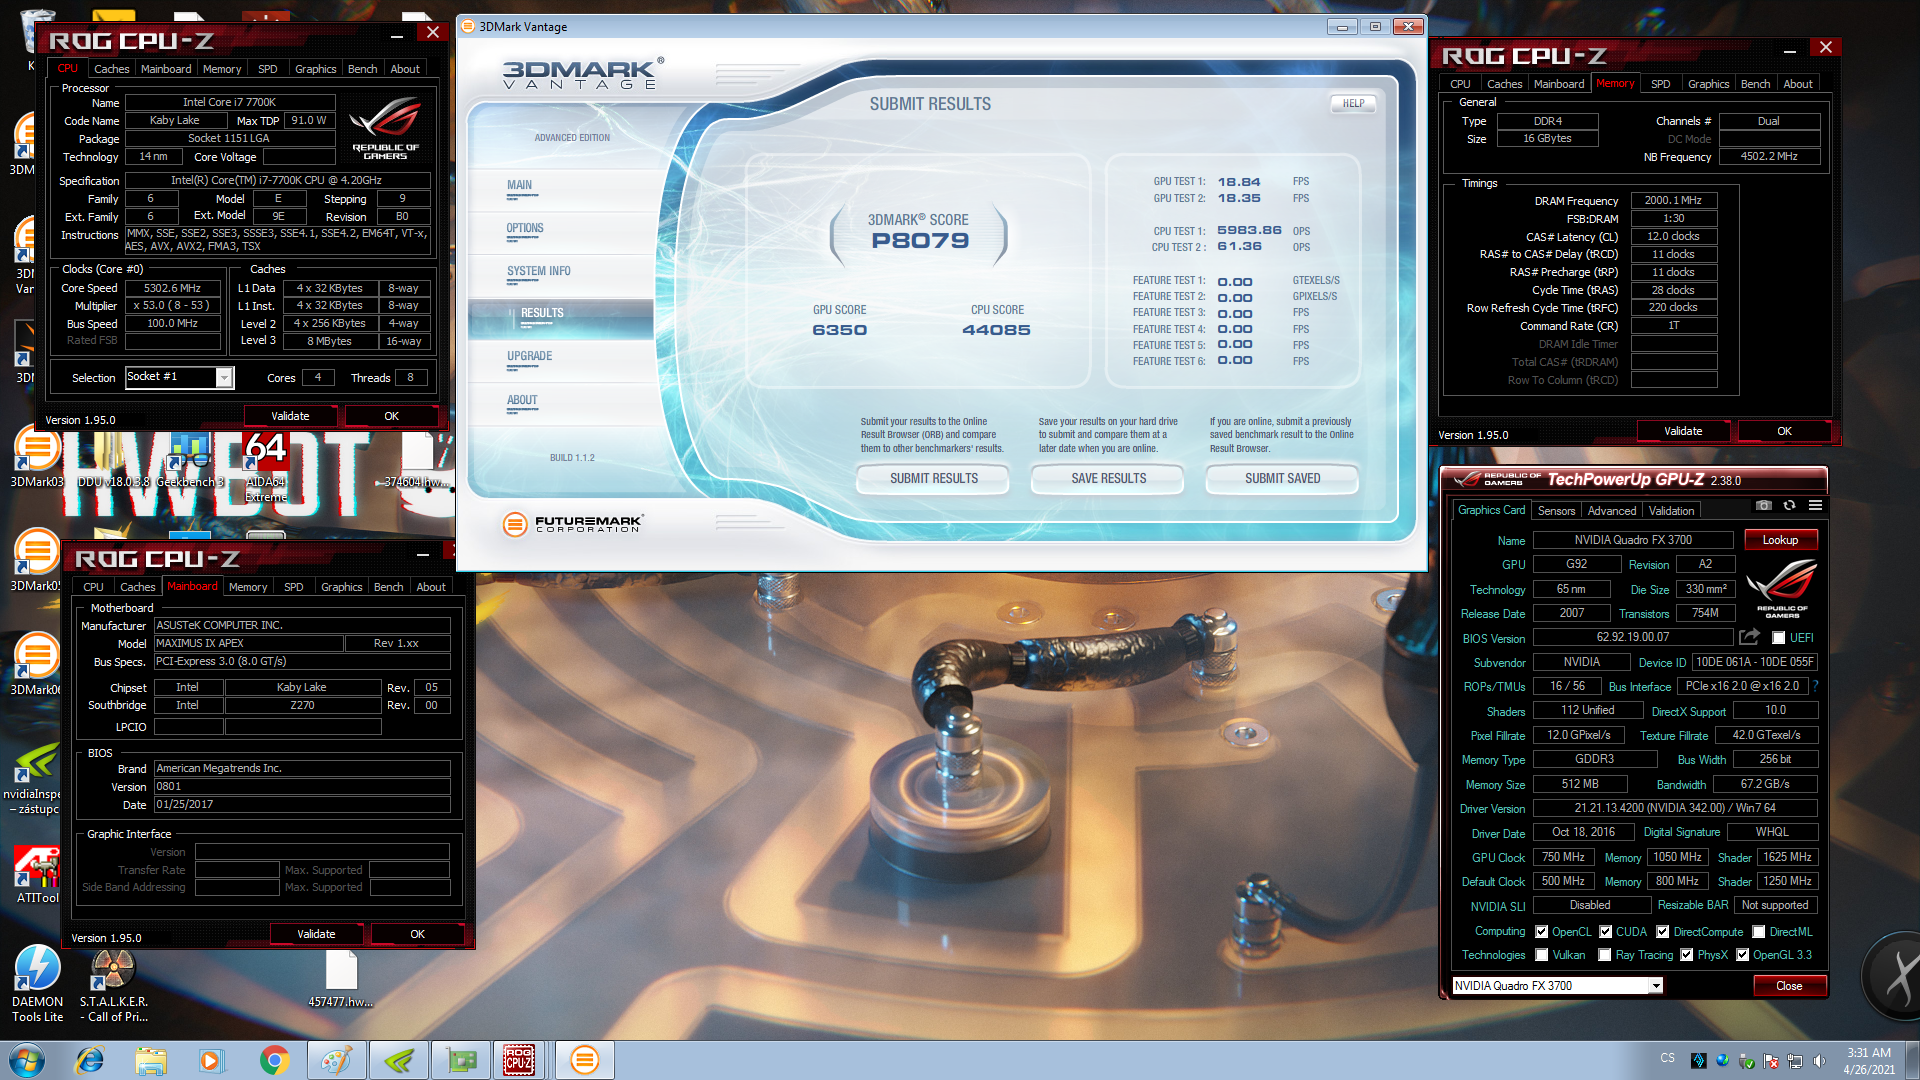Click Close button in GPU-Z
1920x1080 pixels.
(x=1789, y=986)
